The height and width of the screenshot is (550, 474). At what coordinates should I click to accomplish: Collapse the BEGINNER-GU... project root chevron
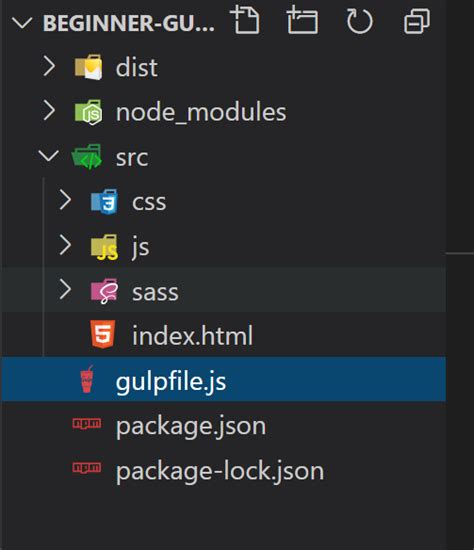(22, 23)
